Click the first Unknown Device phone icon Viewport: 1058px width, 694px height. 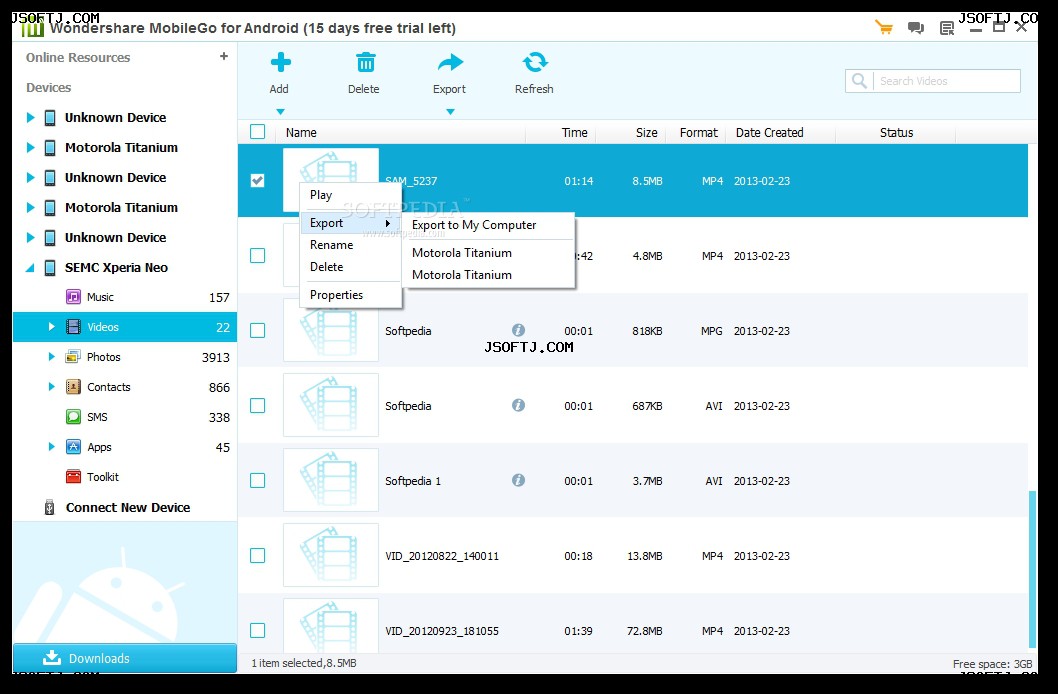pos(50,118)
